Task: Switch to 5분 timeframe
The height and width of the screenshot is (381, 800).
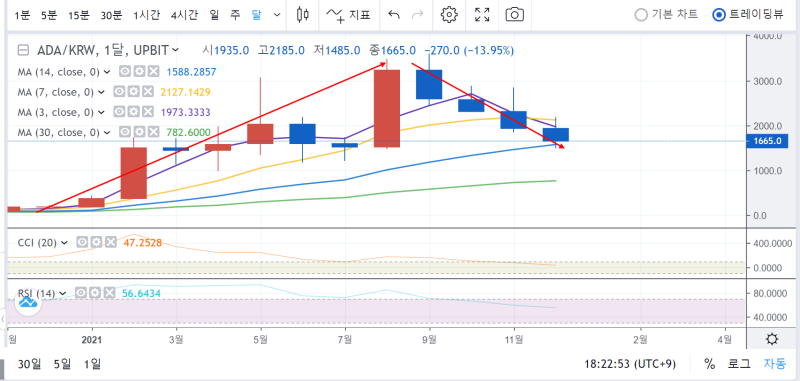Action: pyautogui.click(x=49, y=15)
